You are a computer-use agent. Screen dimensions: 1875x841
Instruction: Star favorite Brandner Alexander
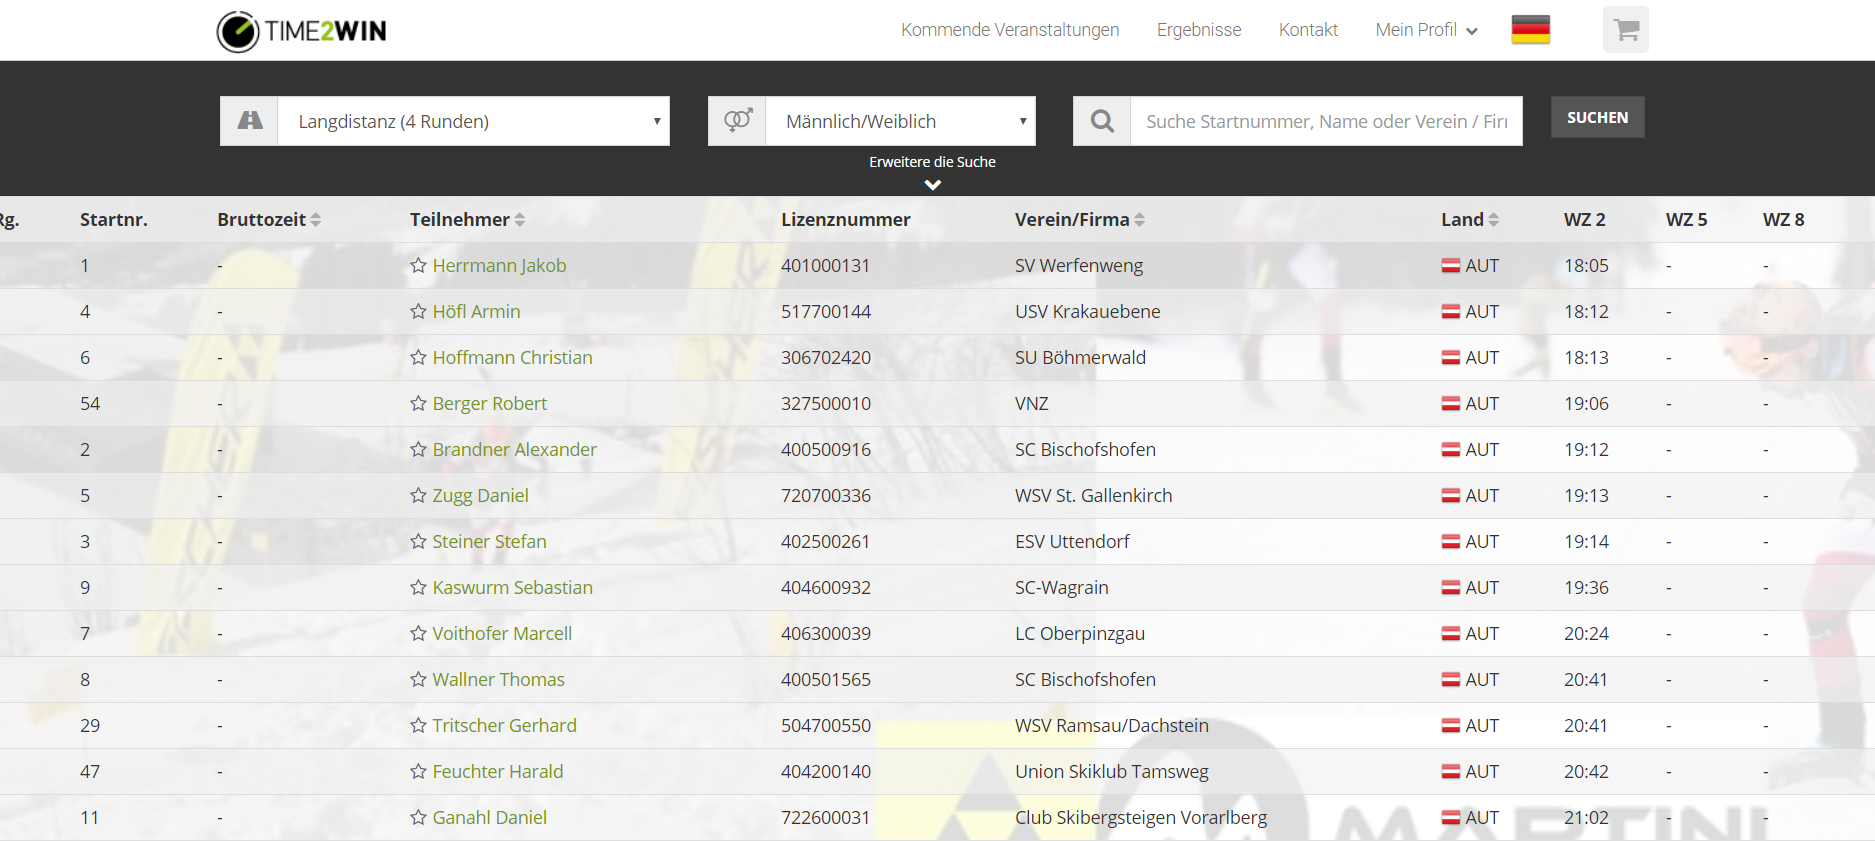pos(418,449)
